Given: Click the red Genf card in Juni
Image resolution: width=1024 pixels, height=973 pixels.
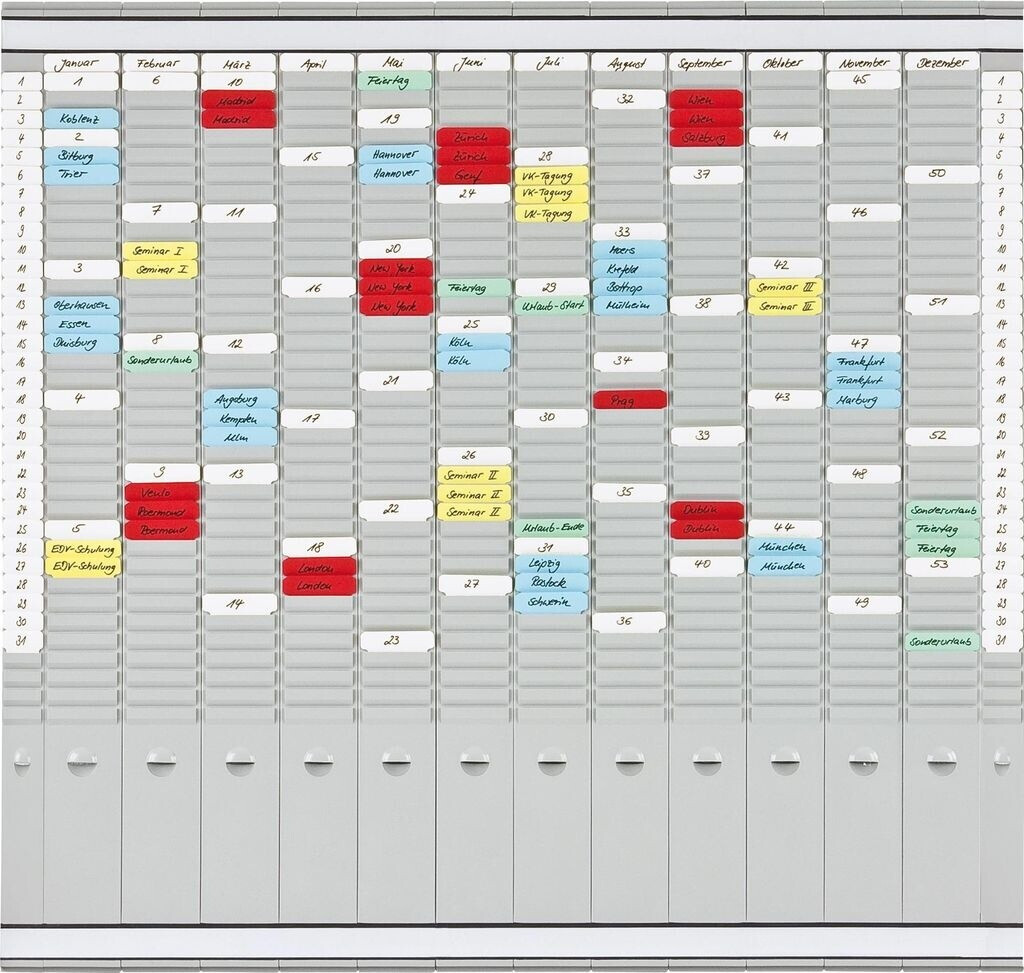Looking at the screenshot, I should coord(473,175).
